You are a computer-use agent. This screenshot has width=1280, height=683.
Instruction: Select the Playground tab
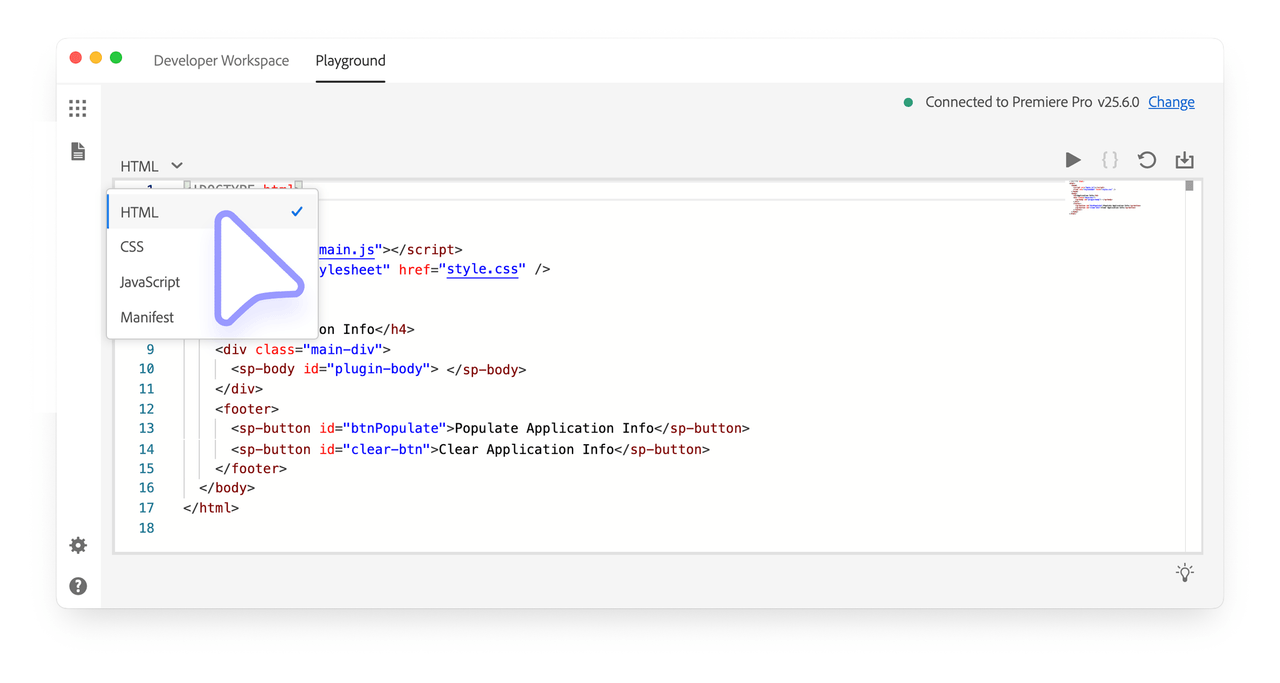click(350, 60)
